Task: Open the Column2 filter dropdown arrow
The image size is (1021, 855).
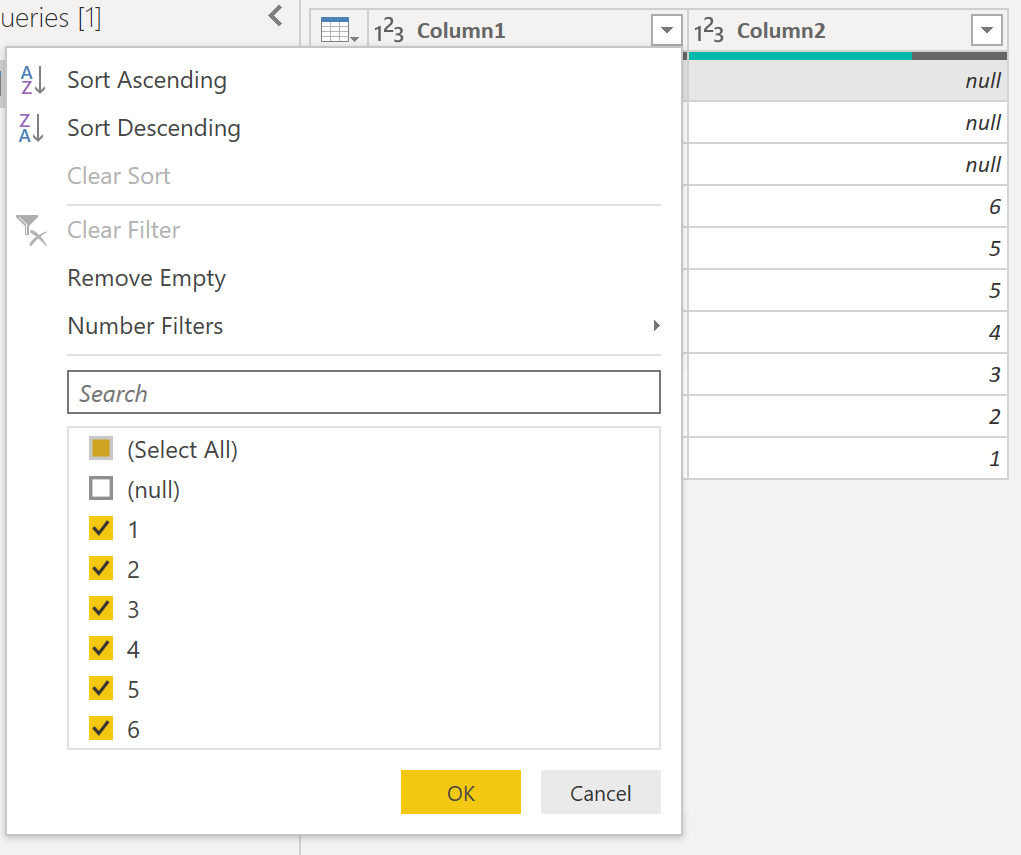Action: (986, 30)
